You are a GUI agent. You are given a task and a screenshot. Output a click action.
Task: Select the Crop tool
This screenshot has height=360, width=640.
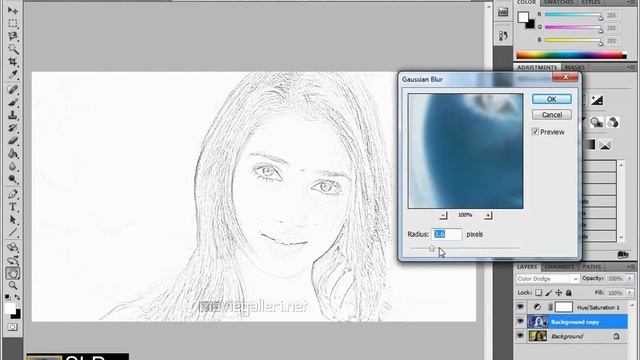[13, 62]
